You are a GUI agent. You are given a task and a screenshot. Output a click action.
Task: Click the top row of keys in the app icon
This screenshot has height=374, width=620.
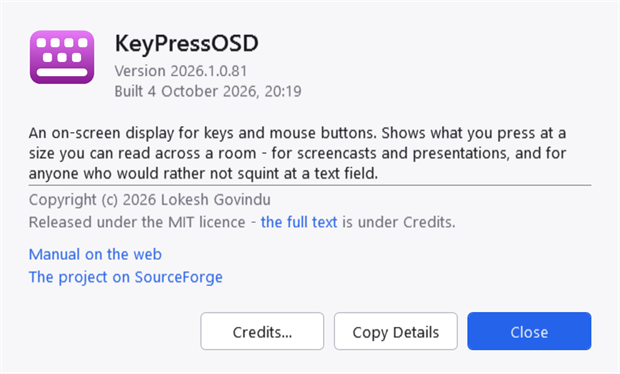(62, 43)
